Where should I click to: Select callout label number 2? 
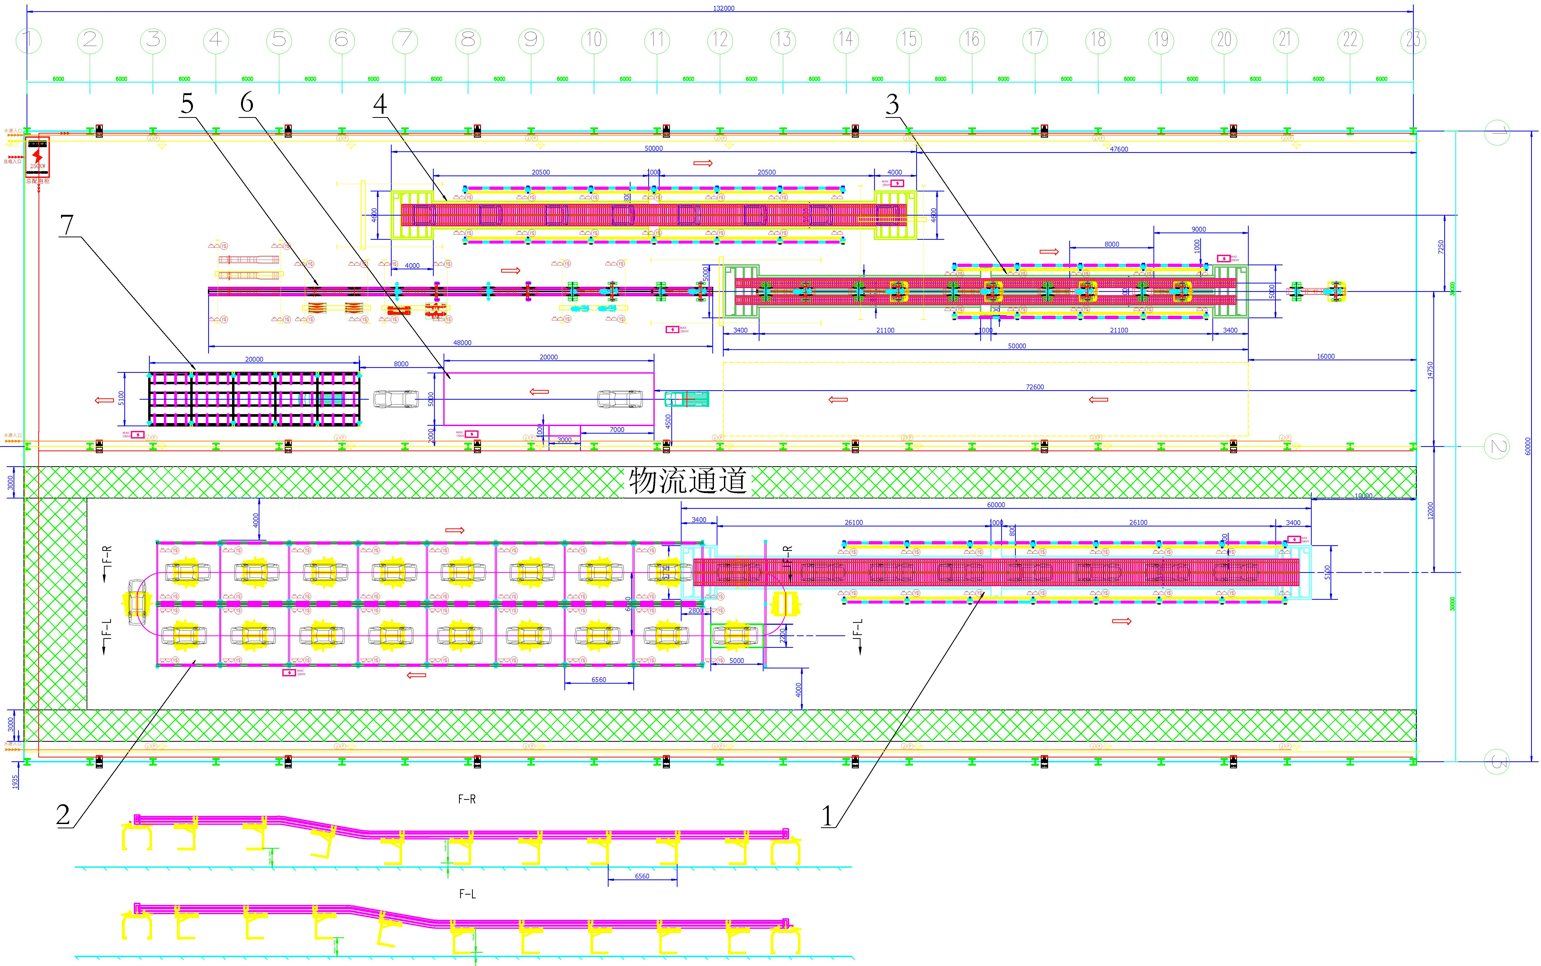(x=63, y=815)
